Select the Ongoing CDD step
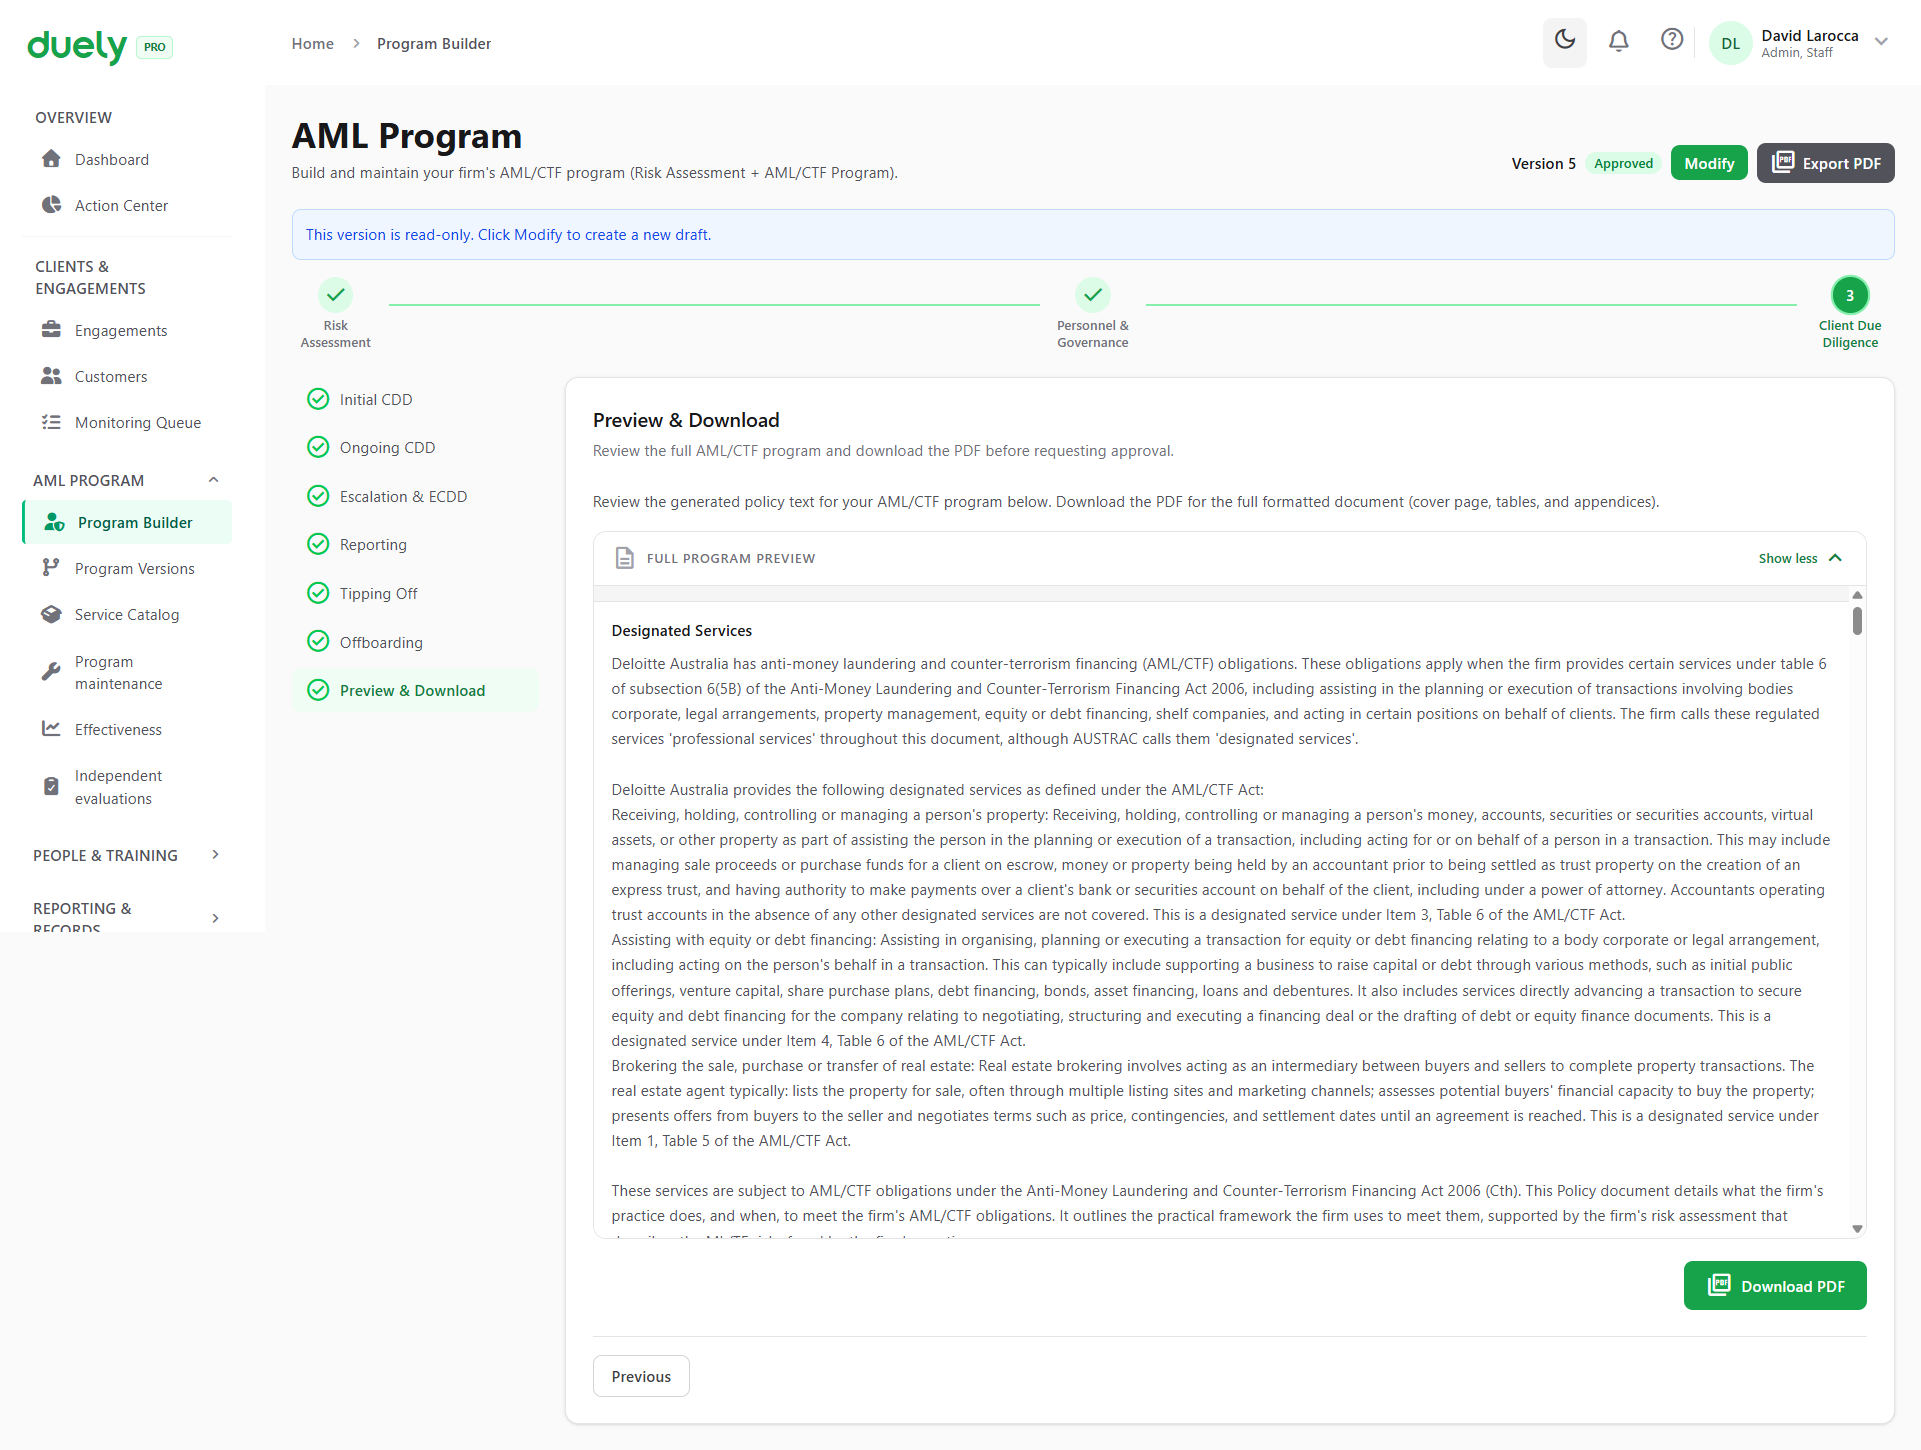Viewport: 1921px width, 1450px height. (415, 447)
